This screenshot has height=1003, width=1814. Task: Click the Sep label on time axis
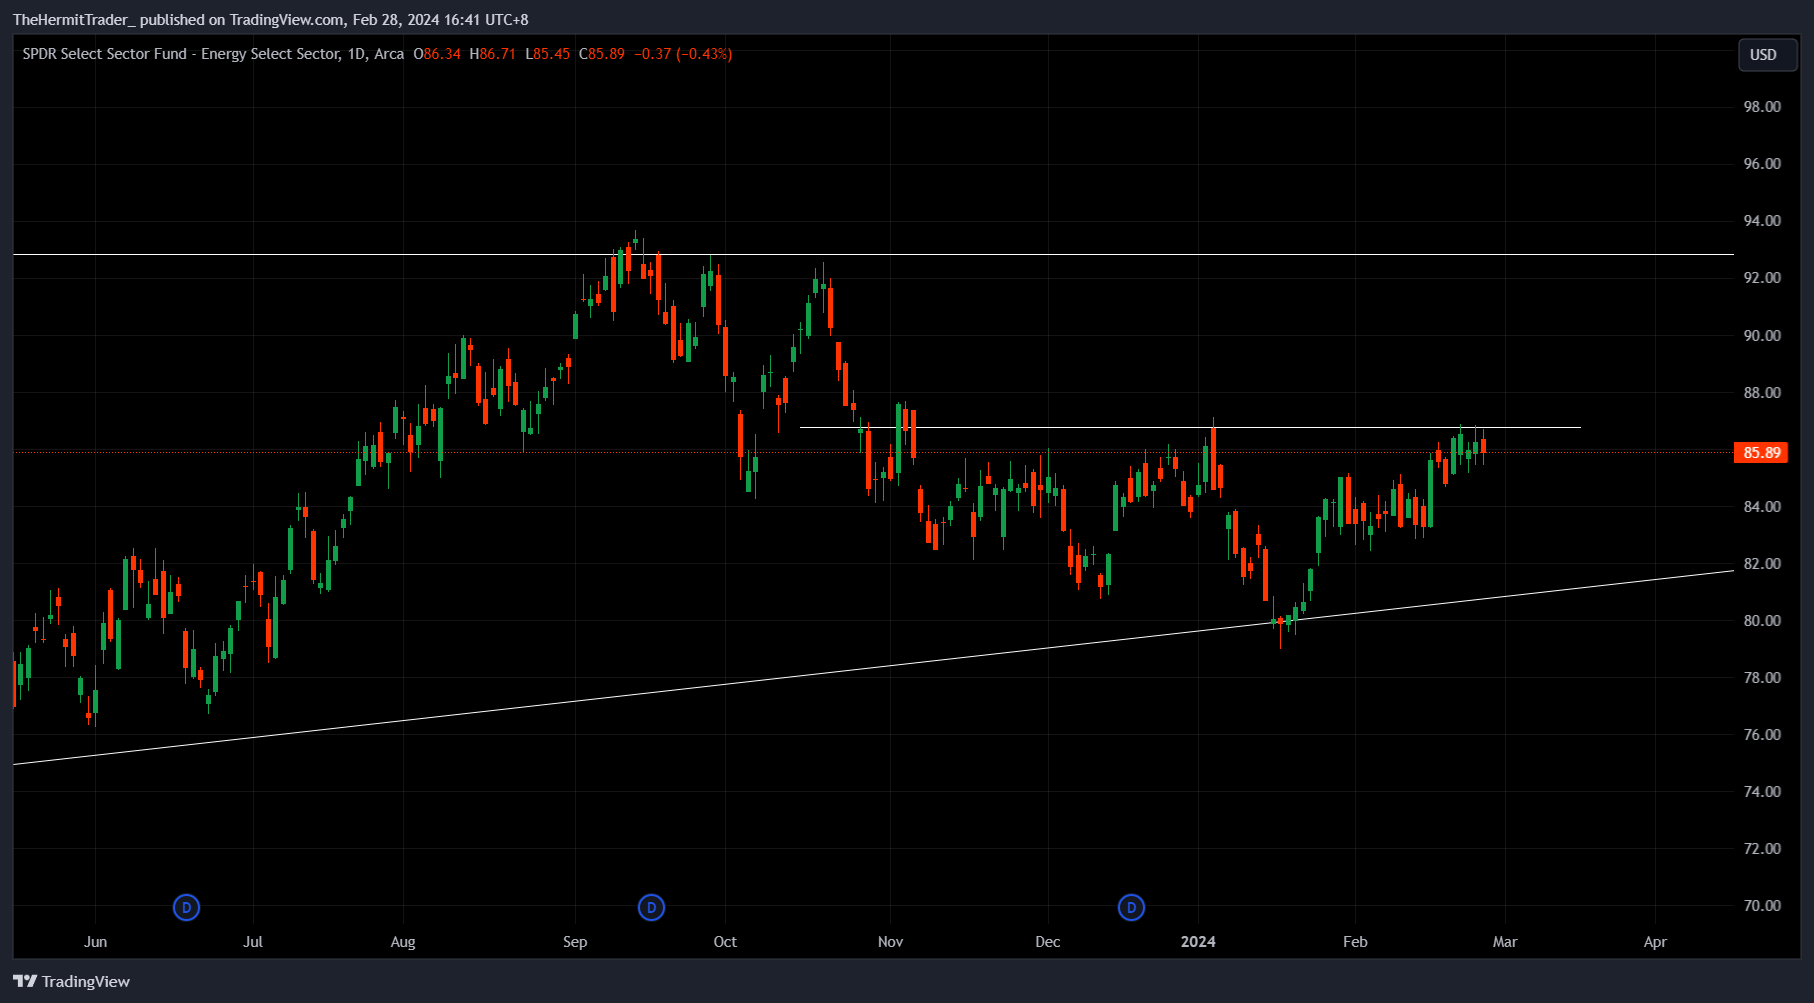(575, 942)
